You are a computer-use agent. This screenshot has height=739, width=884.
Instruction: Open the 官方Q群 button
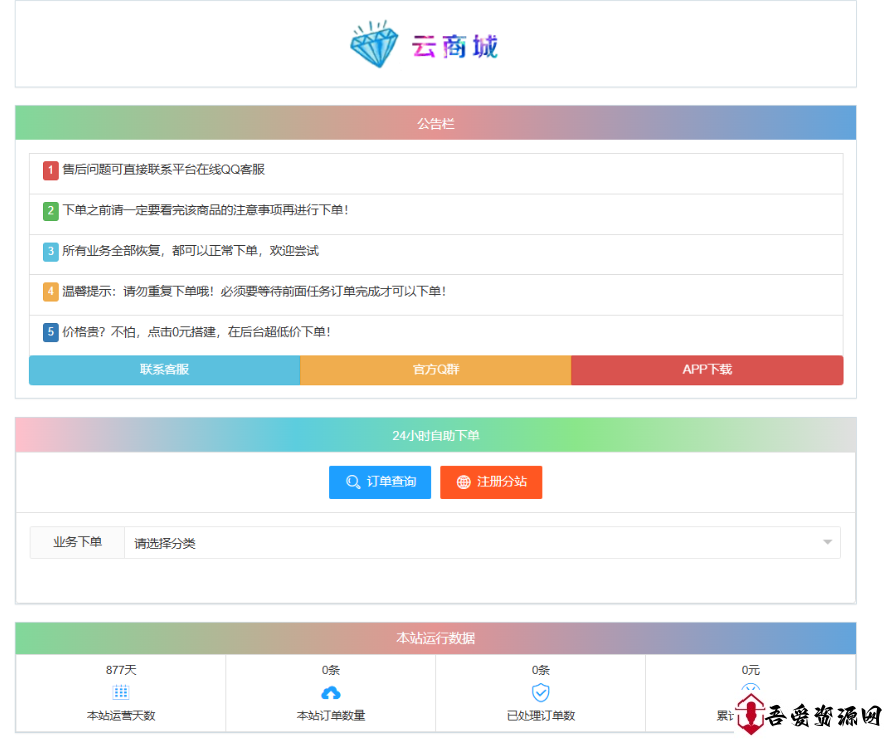435,370
